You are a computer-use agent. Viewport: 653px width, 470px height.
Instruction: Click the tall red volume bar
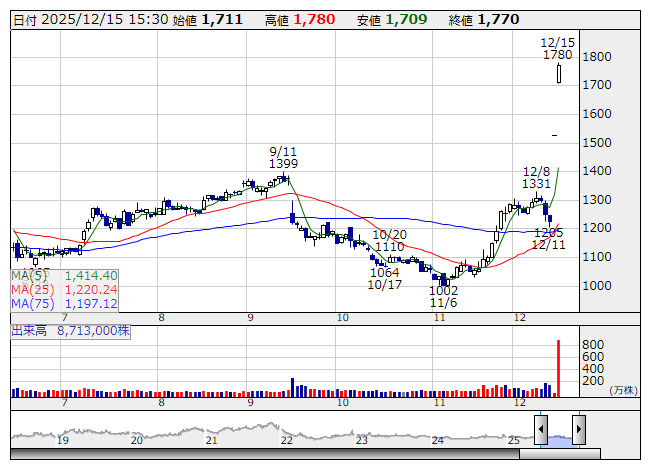click(x=558, y=368)
